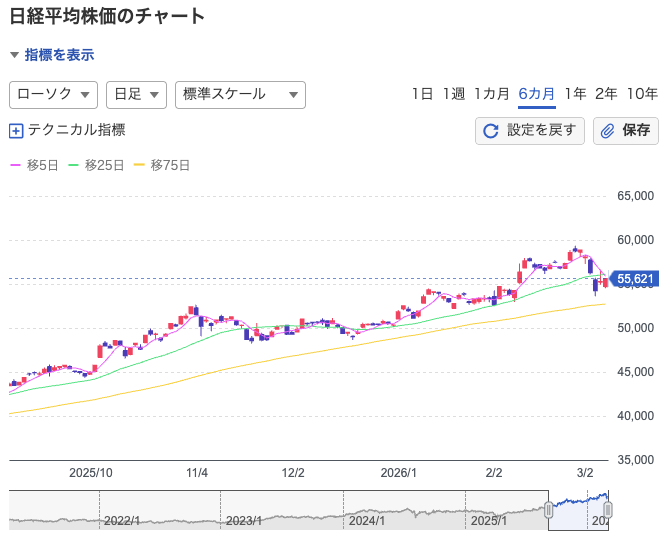Open the 標準スケール scale dropdown
Image resolution: width=666 pixels, height=544 pixels.
[x=240, y=94]
